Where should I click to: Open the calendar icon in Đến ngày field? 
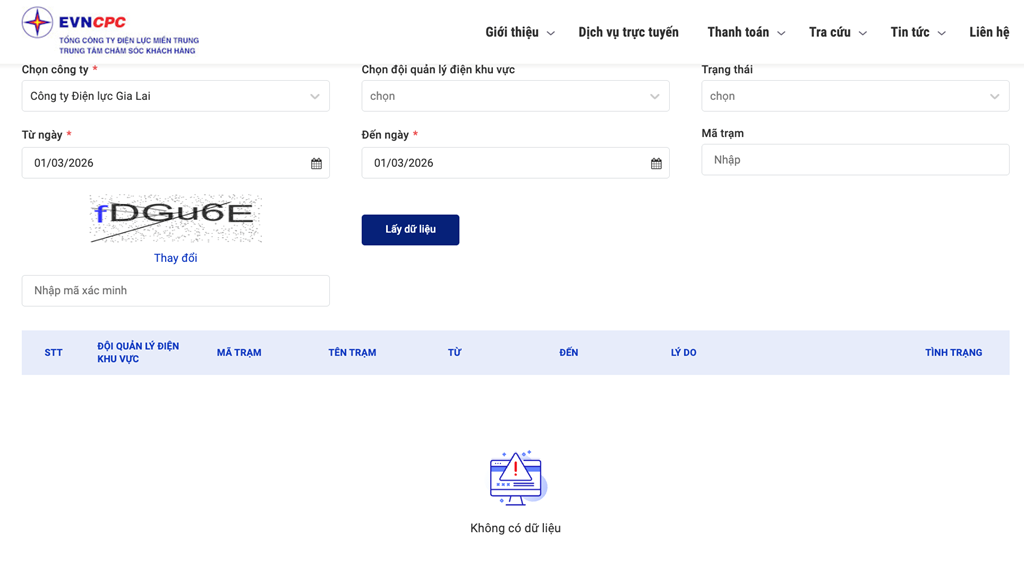[x=656, y=163]
